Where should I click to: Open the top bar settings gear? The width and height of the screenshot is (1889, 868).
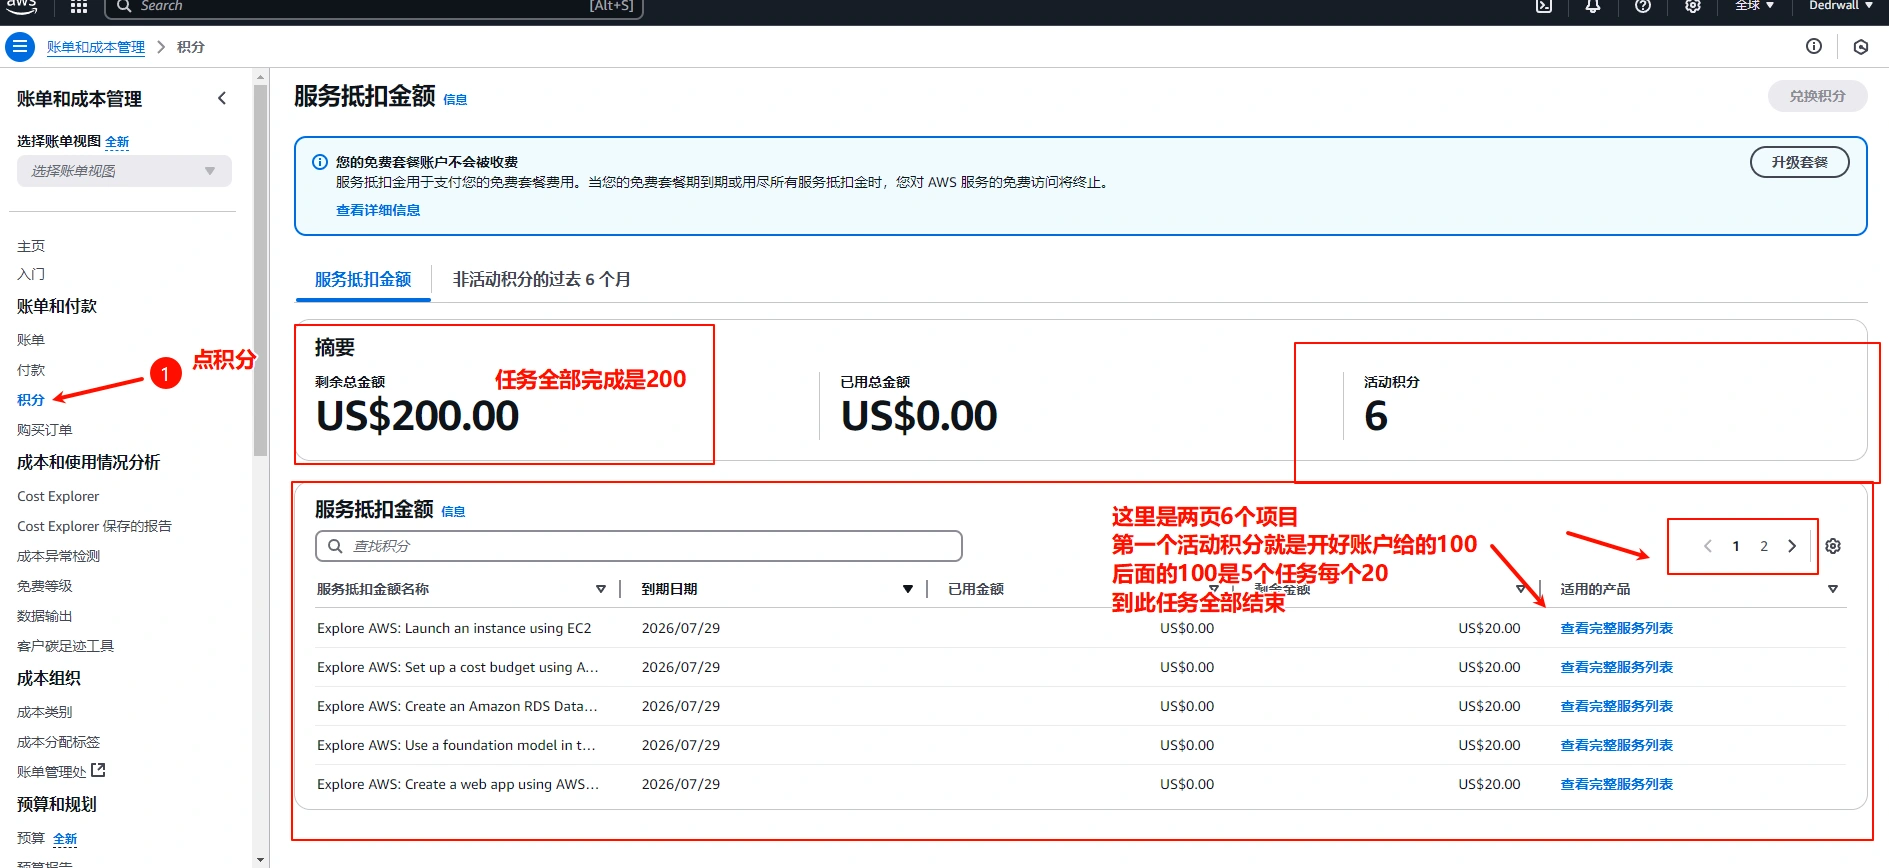click(1692, 7)
